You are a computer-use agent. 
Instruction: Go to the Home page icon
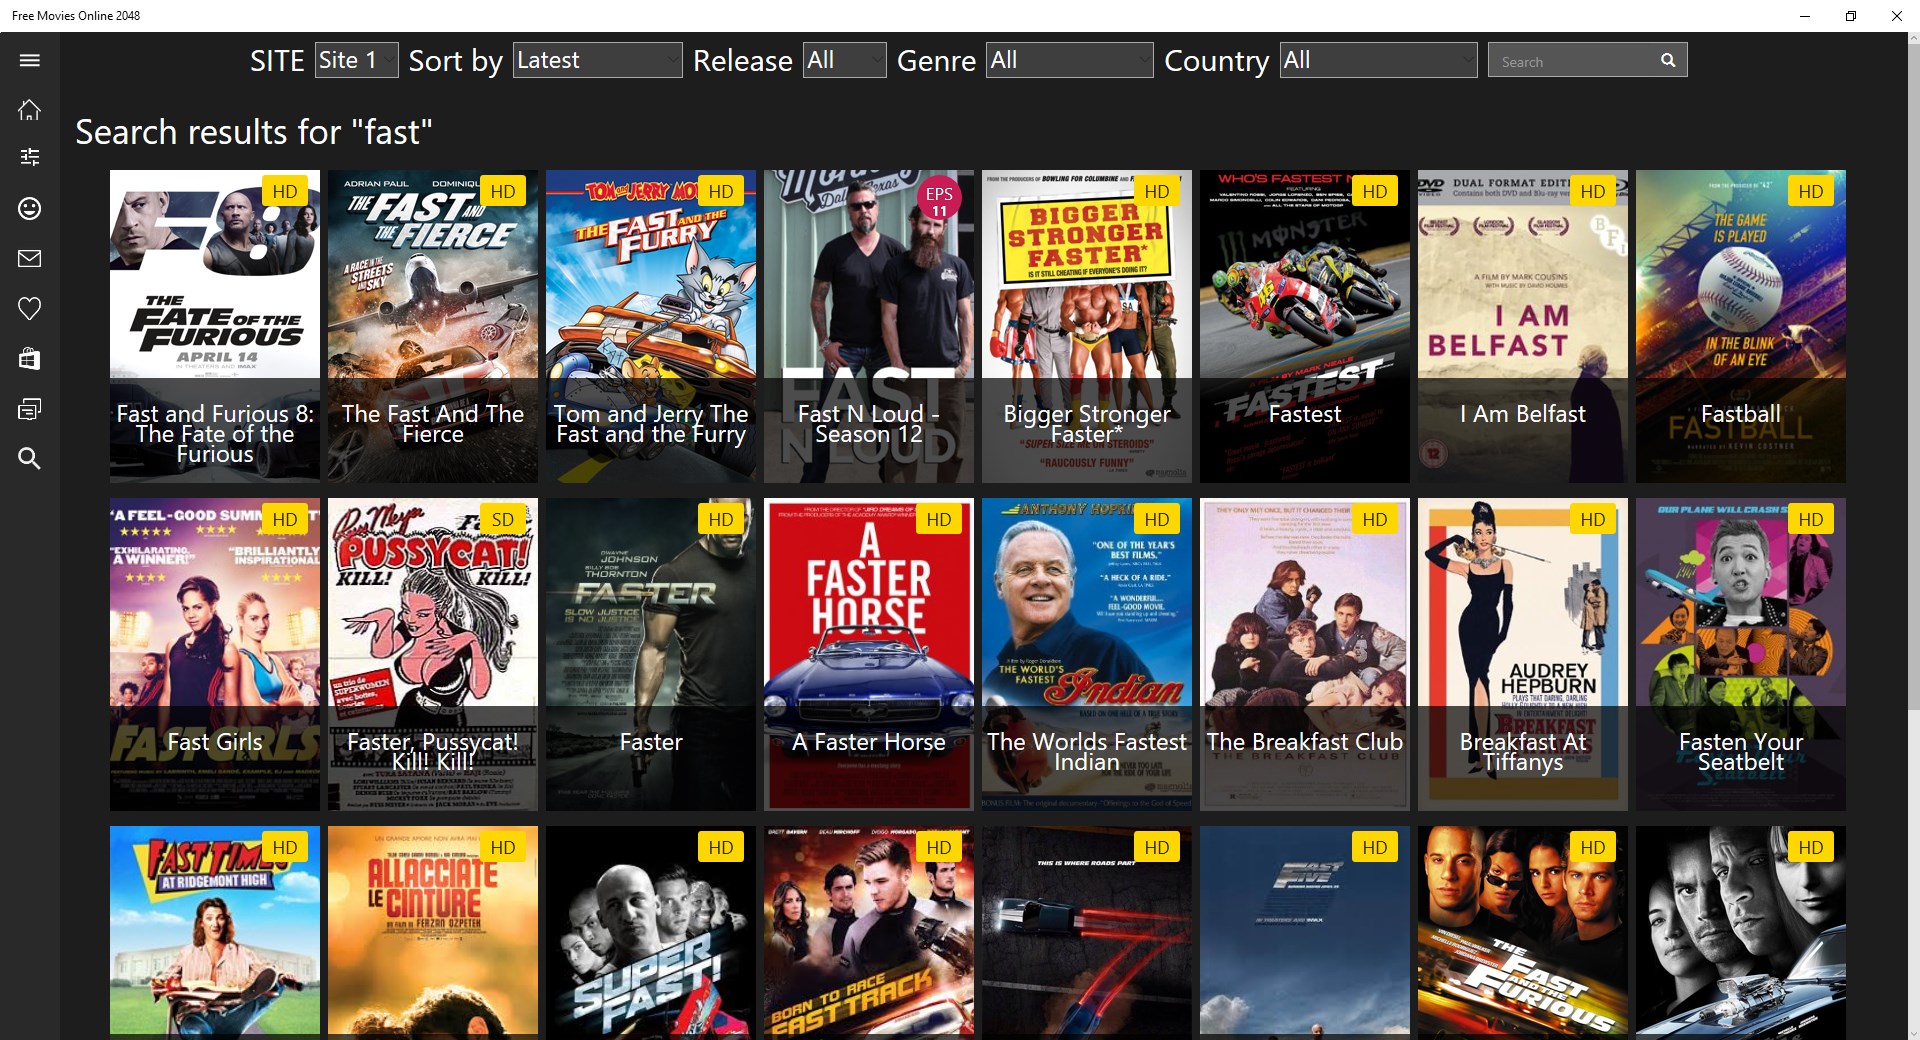(x=30, y=109)
